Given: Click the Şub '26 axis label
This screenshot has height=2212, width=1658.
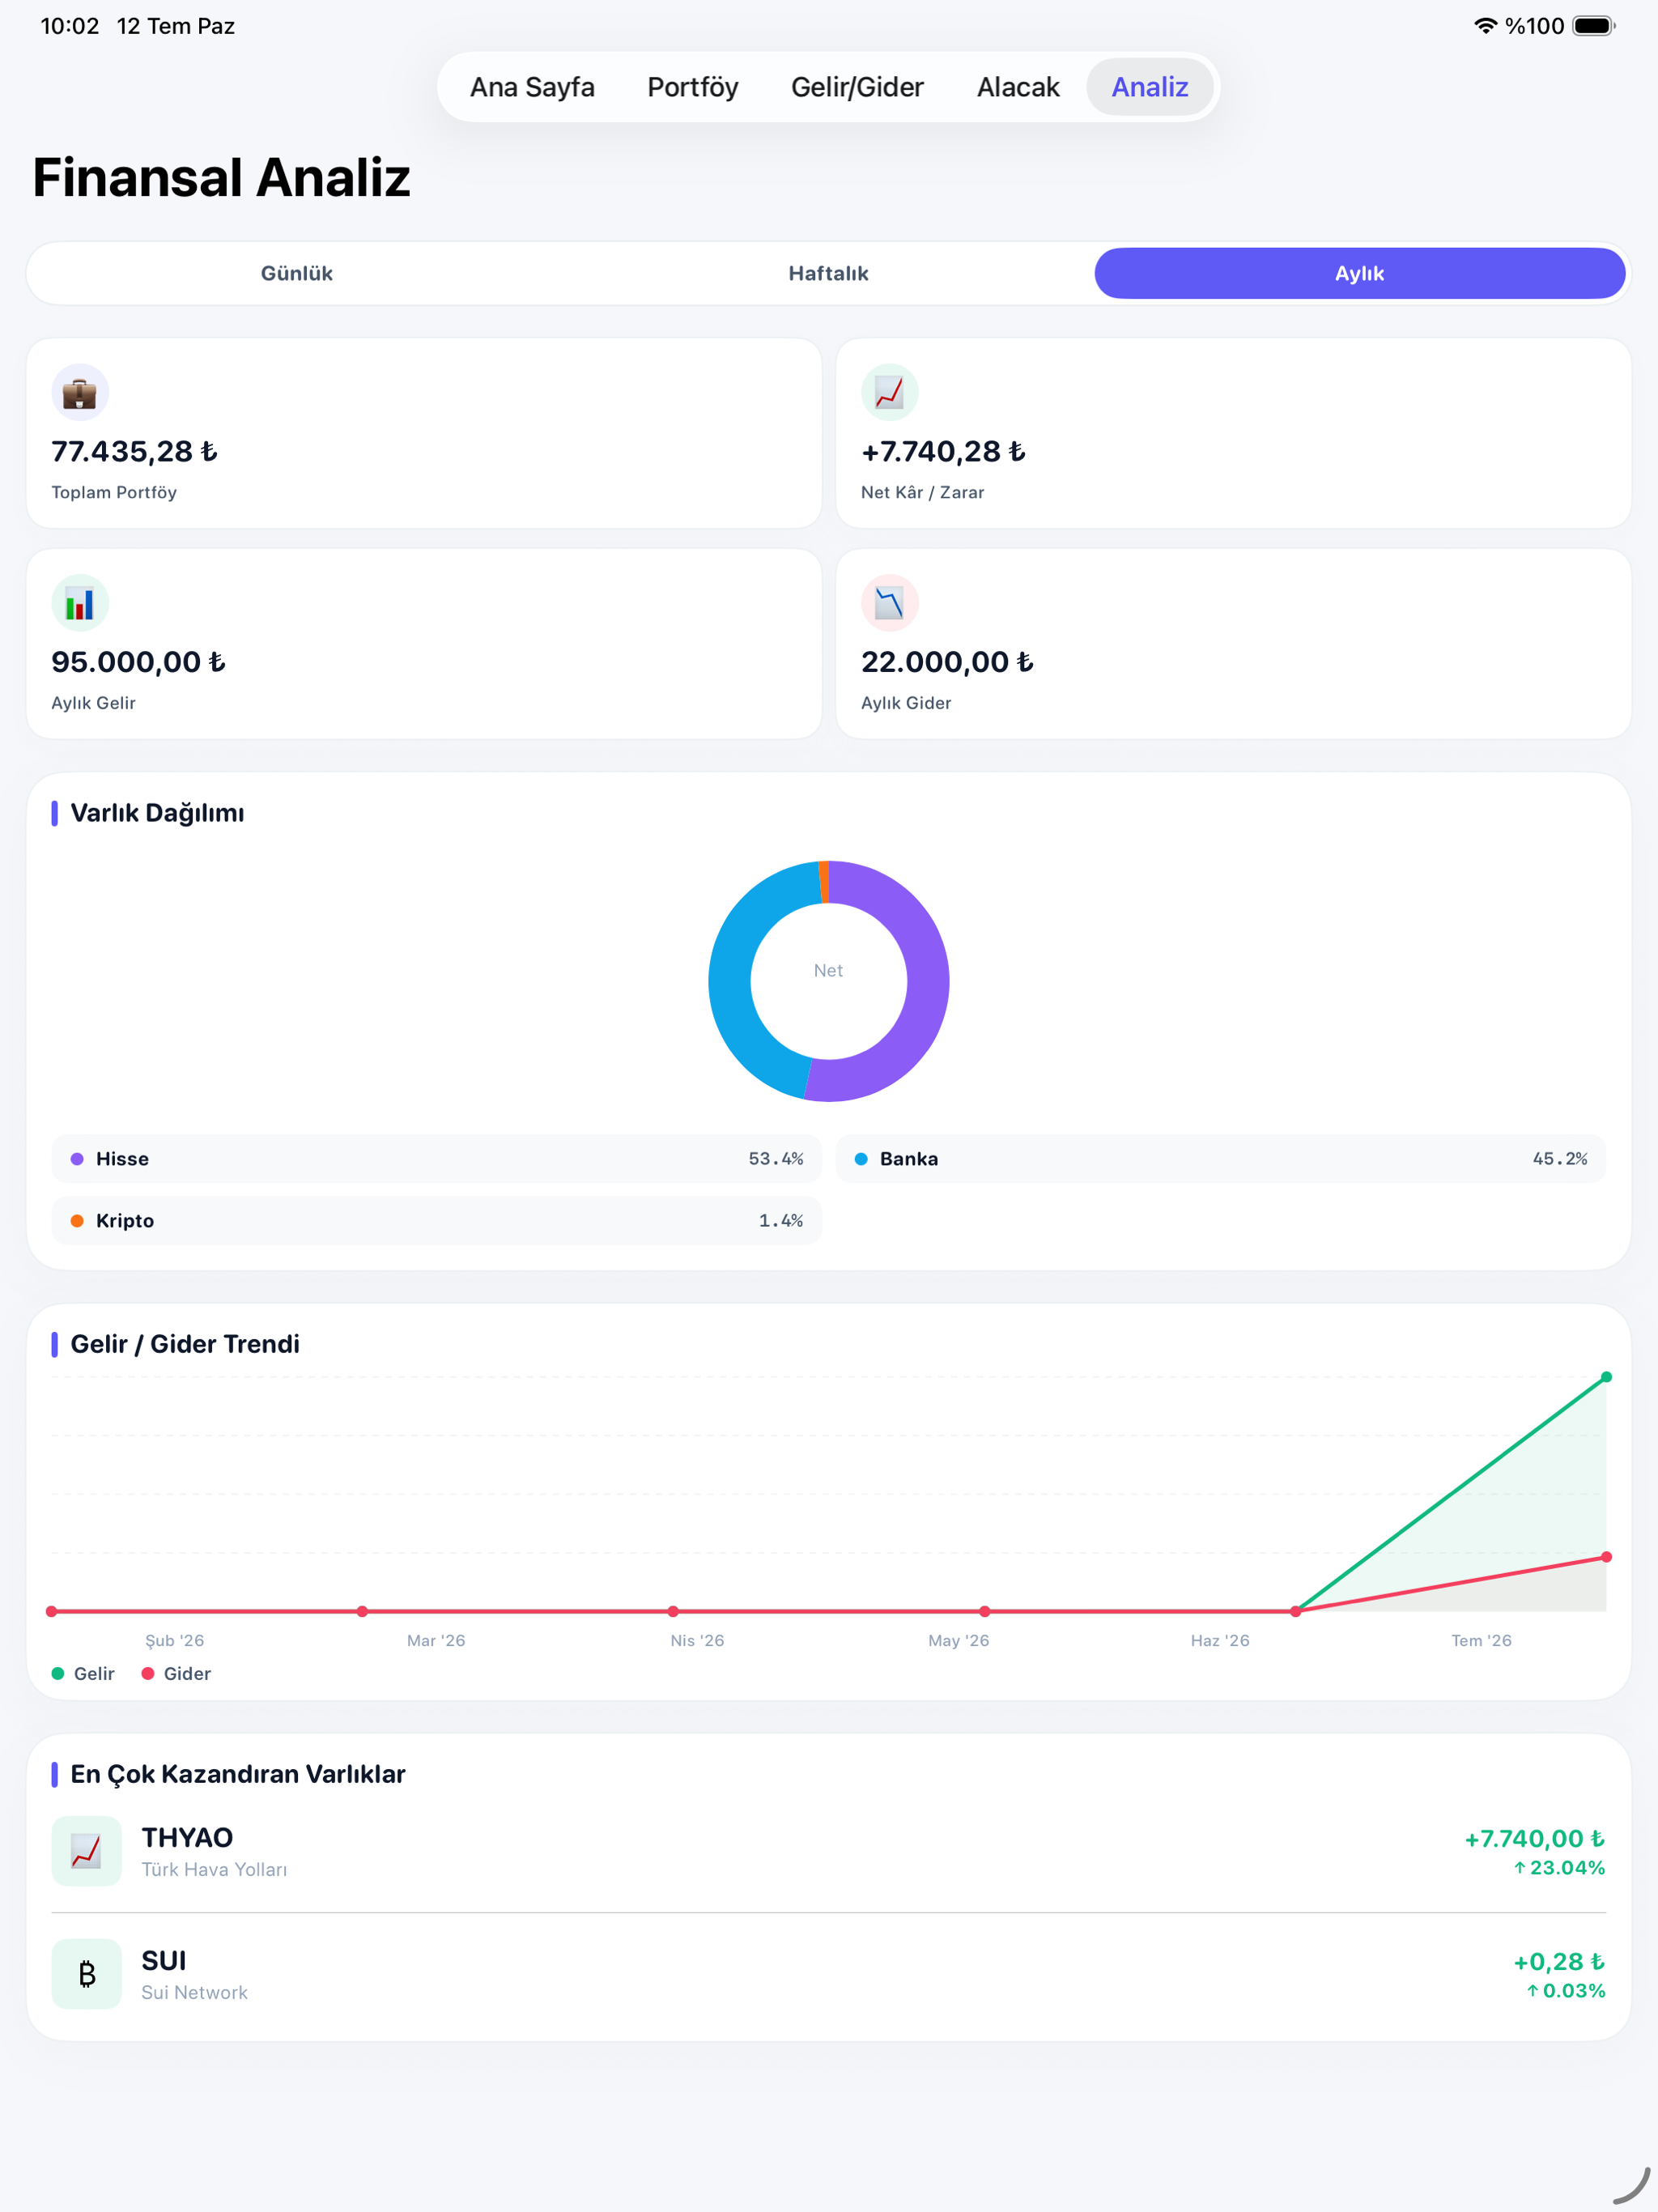Looking at the screenshot, I should (175, 1641).
